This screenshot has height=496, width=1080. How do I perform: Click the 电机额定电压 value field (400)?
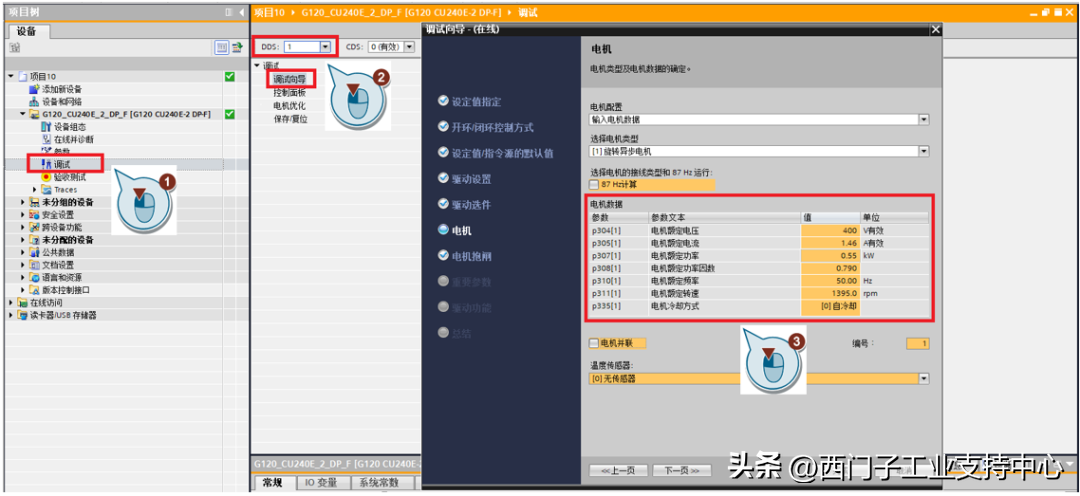830,230
